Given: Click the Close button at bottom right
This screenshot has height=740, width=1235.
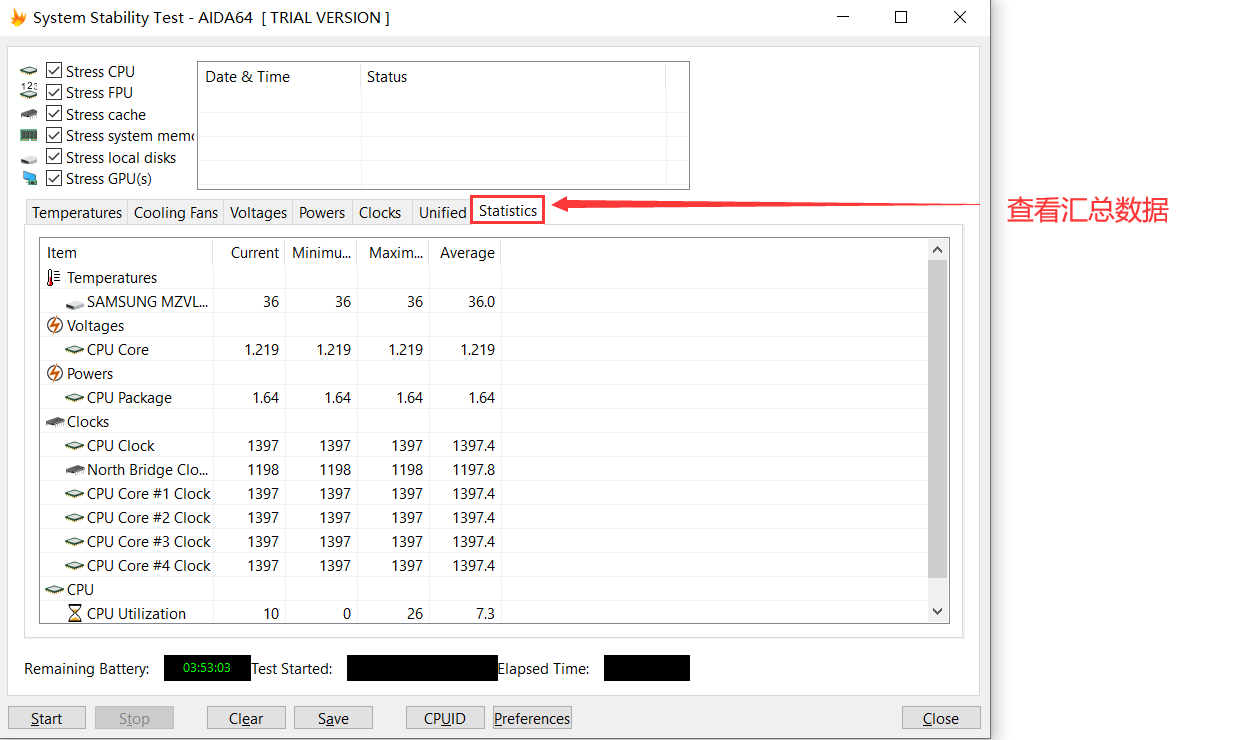Looking at the screenshot, I should point(941,718).
